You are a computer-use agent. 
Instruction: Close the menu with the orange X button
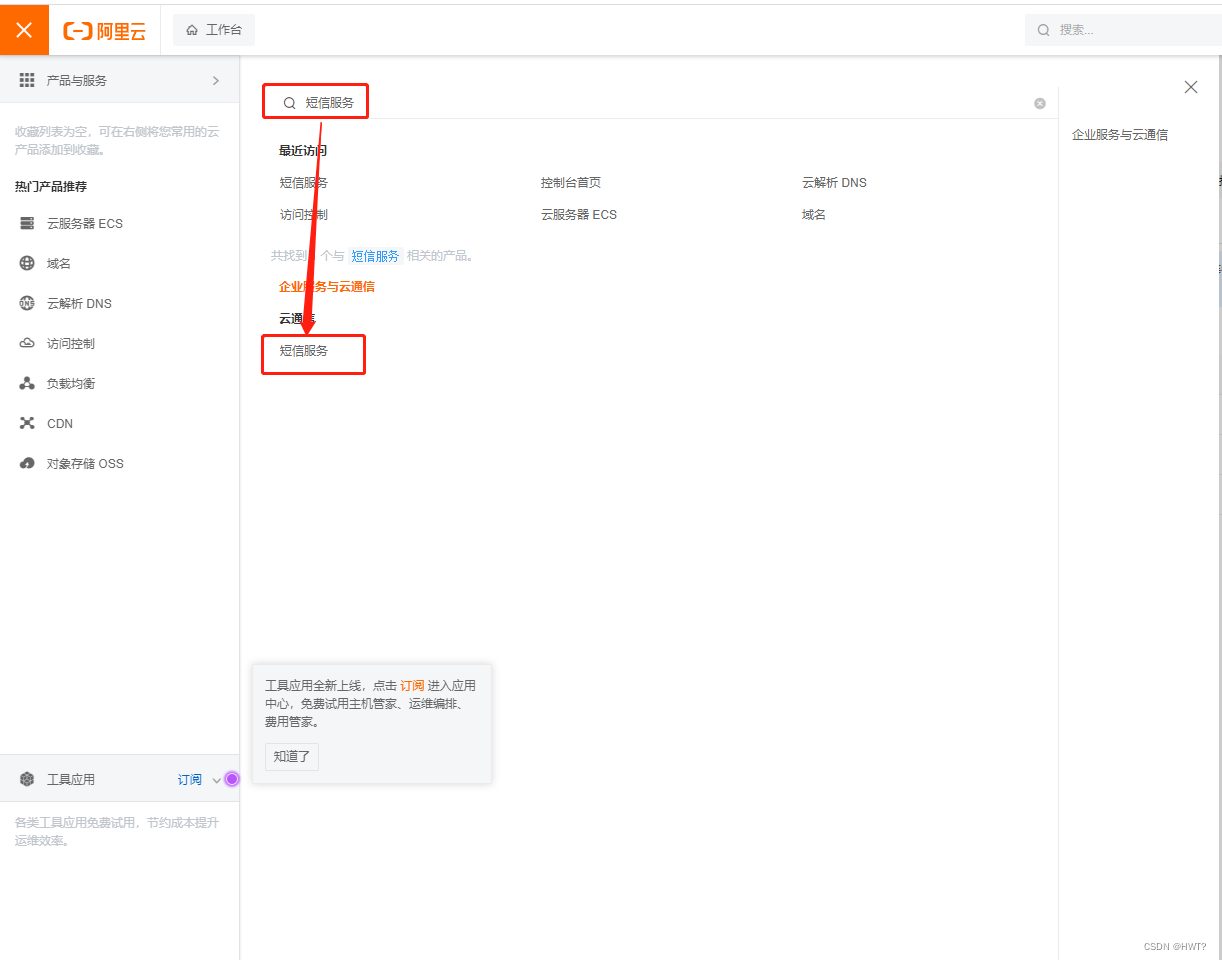click(25, 30)
